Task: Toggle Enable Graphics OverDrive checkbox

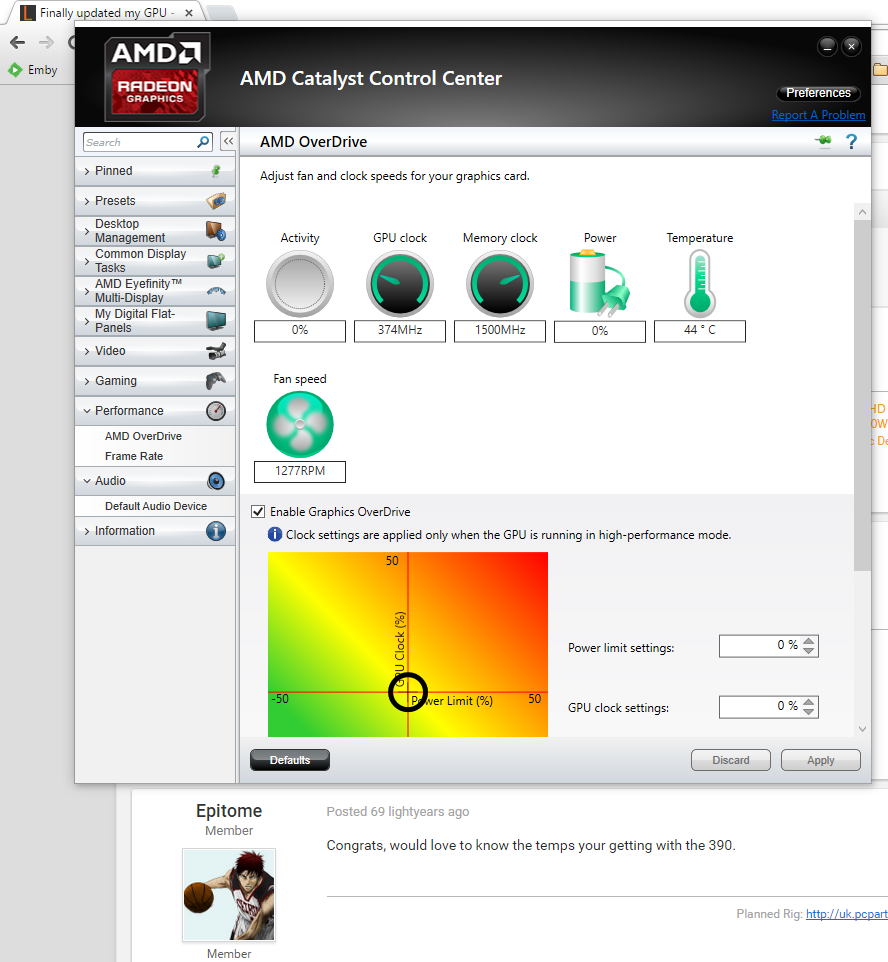Action: (258, 512)
